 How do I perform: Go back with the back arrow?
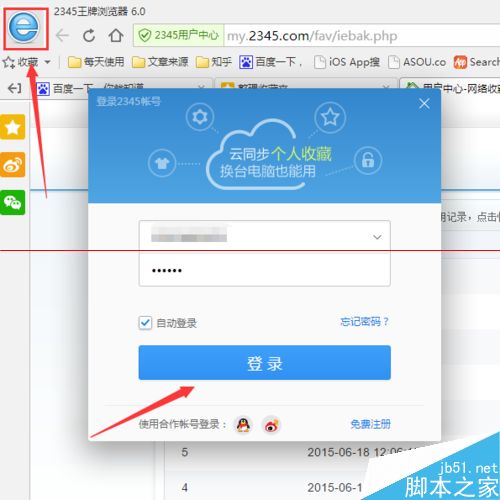pos(62,35)
